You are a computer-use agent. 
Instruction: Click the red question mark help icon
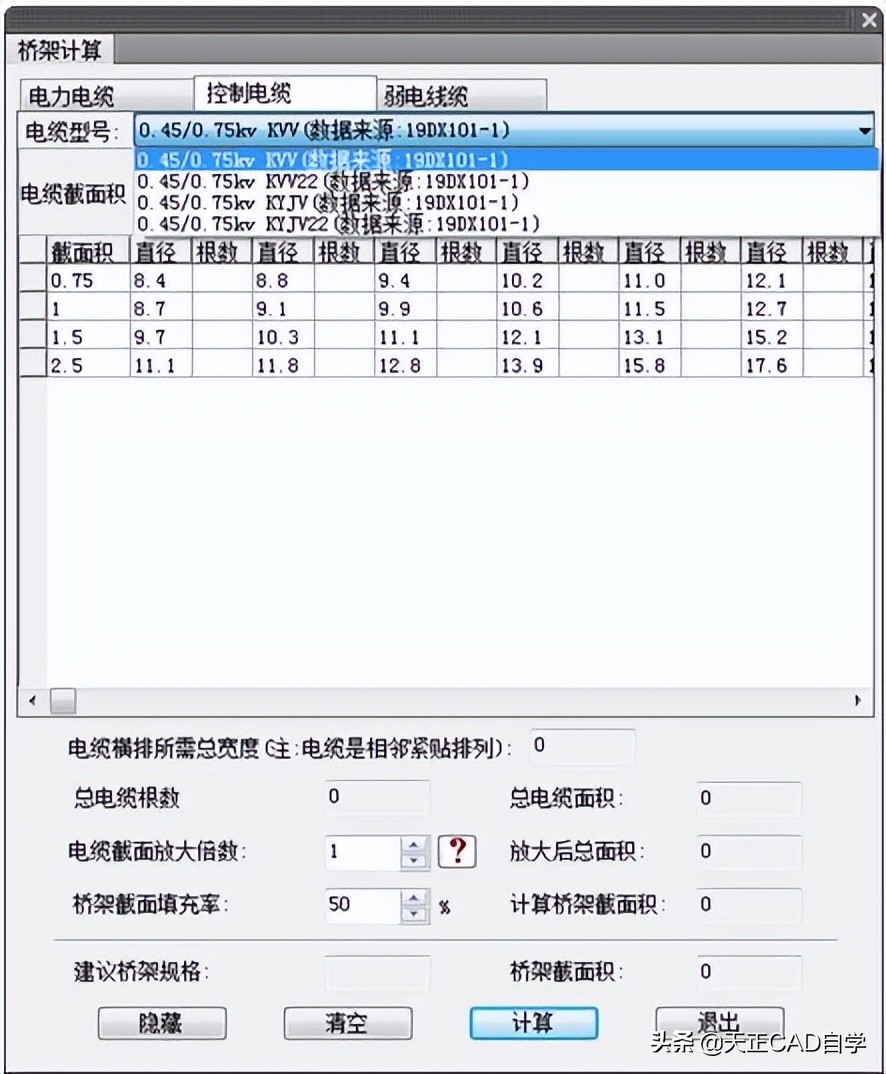click(x=457, y=852)
